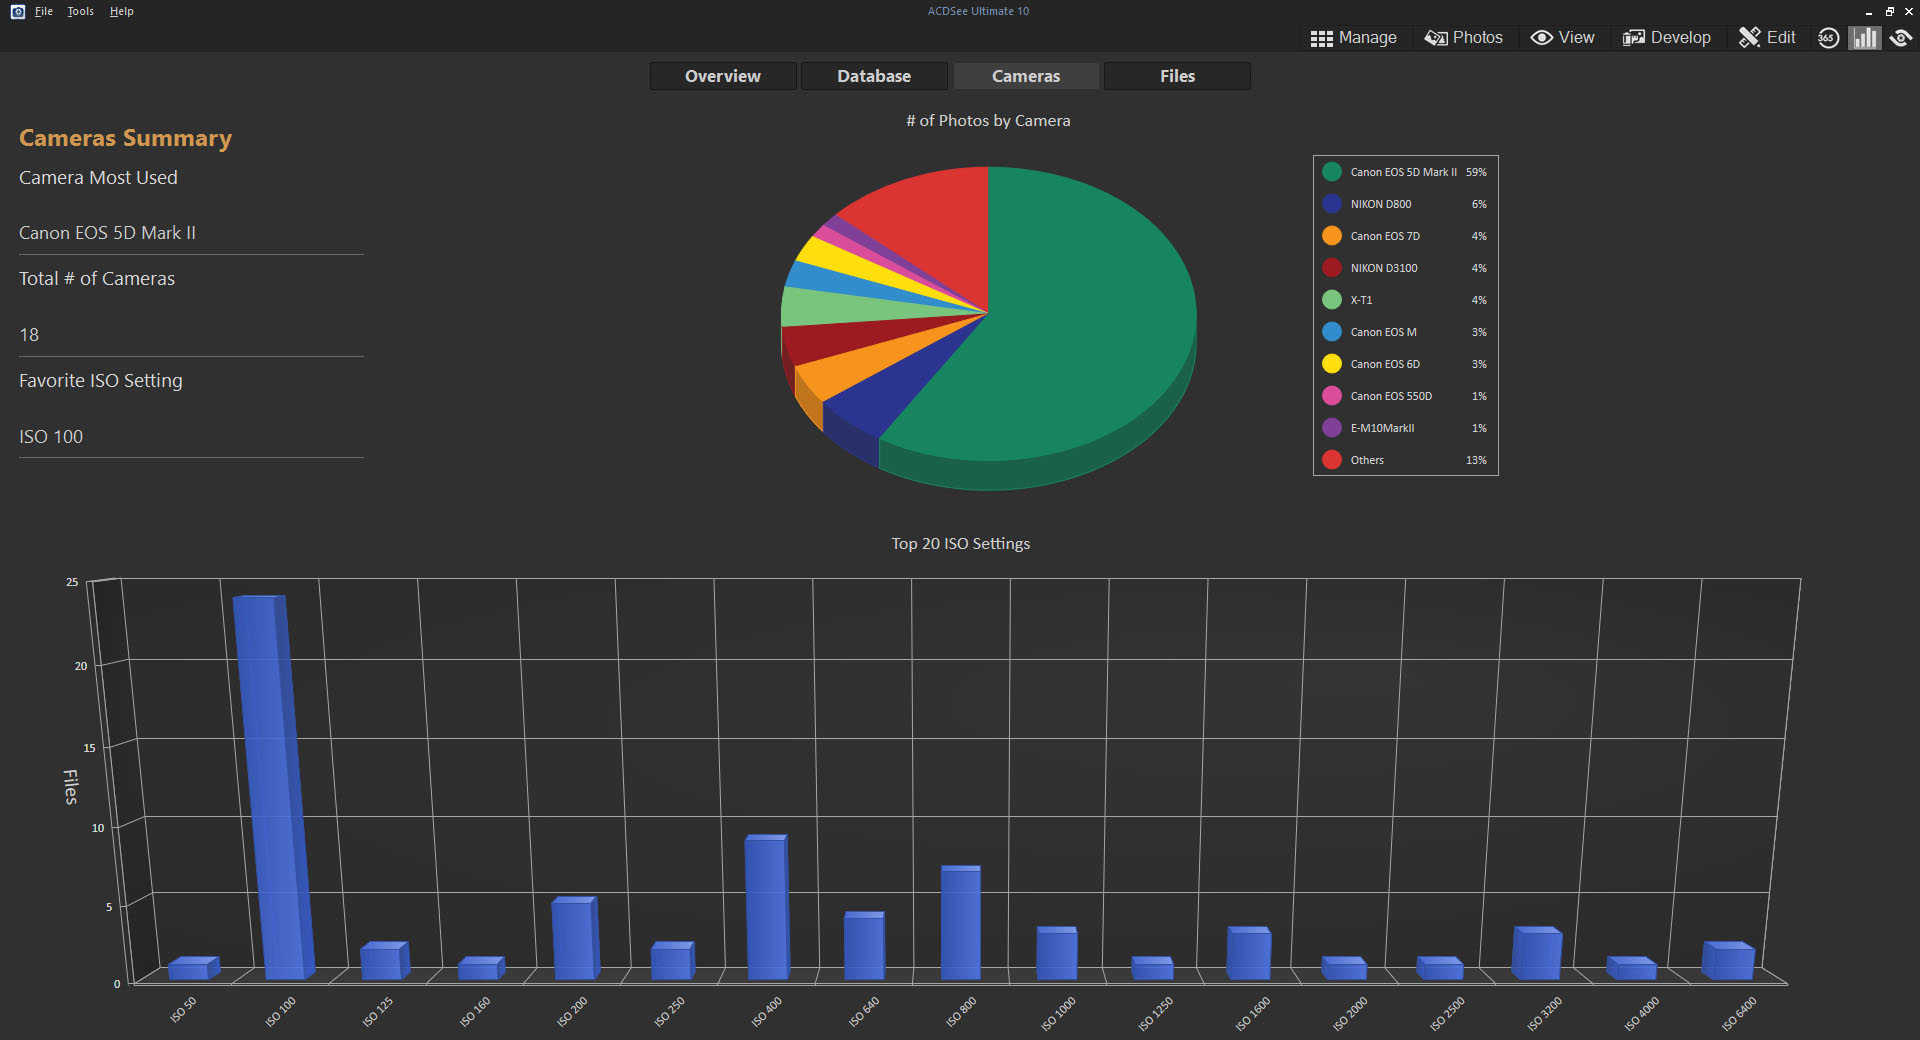The height and width of the screenshot is (1040, 1920).
Task: Open the 365 mode icon
Action: pos(1828,38)
